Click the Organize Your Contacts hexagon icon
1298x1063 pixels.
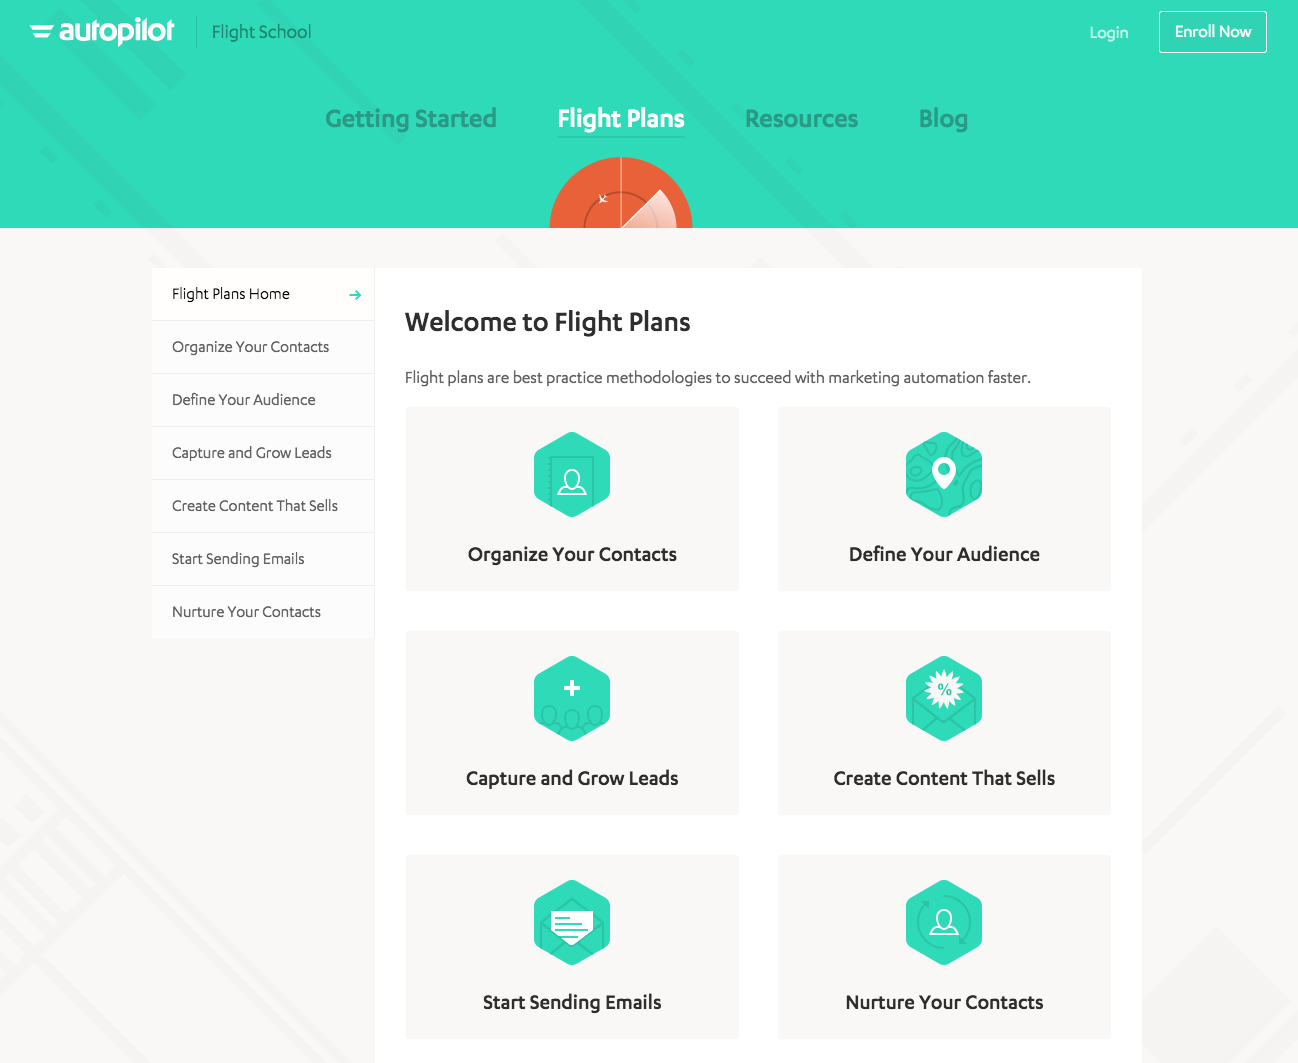pos(572,475)
